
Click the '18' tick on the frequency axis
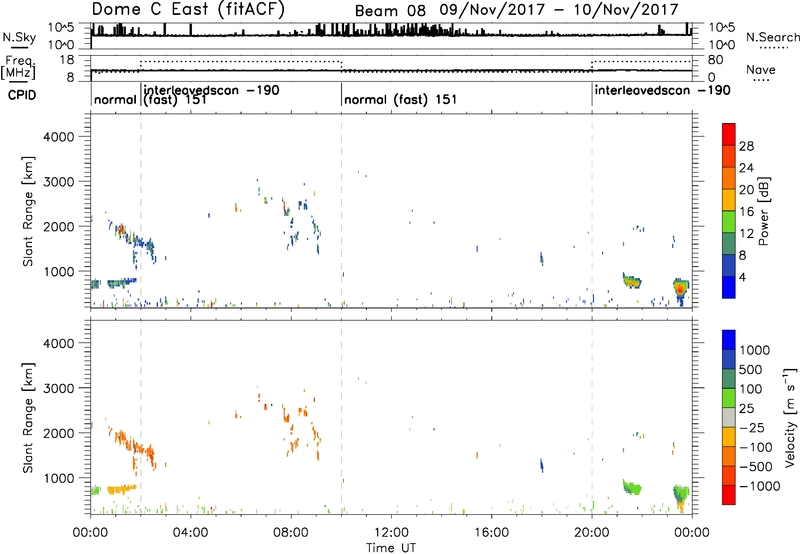(x=66, y=60)
